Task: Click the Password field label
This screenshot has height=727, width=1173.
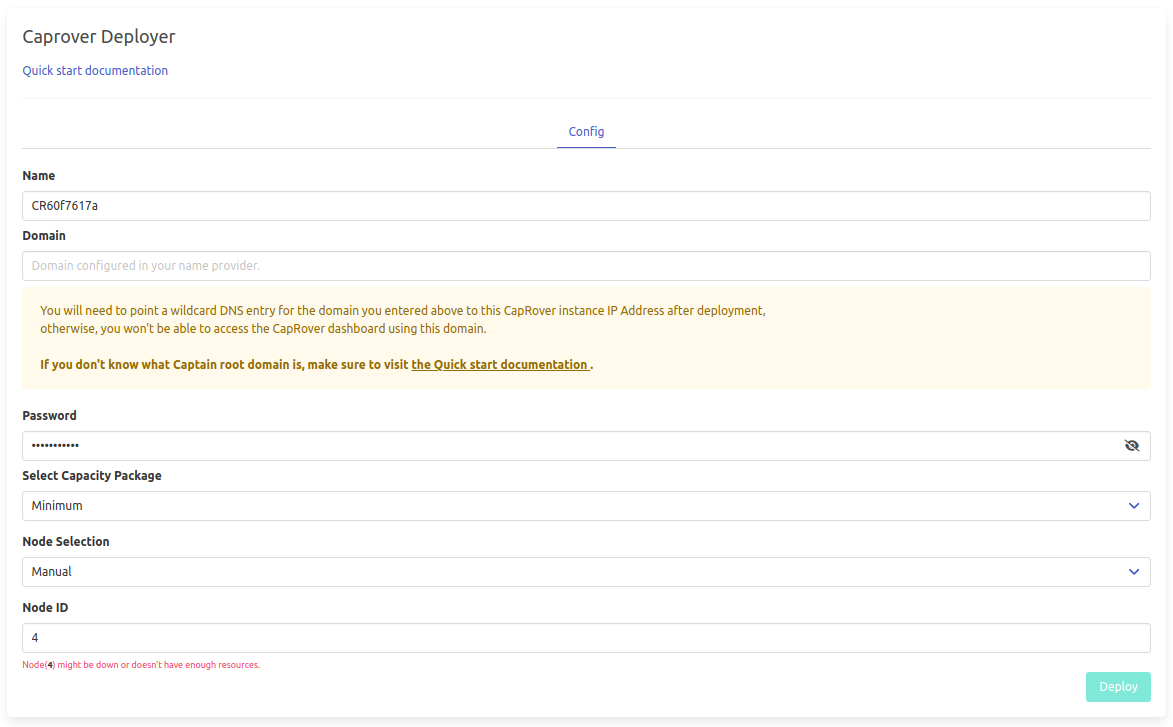Action: point(49,416)
